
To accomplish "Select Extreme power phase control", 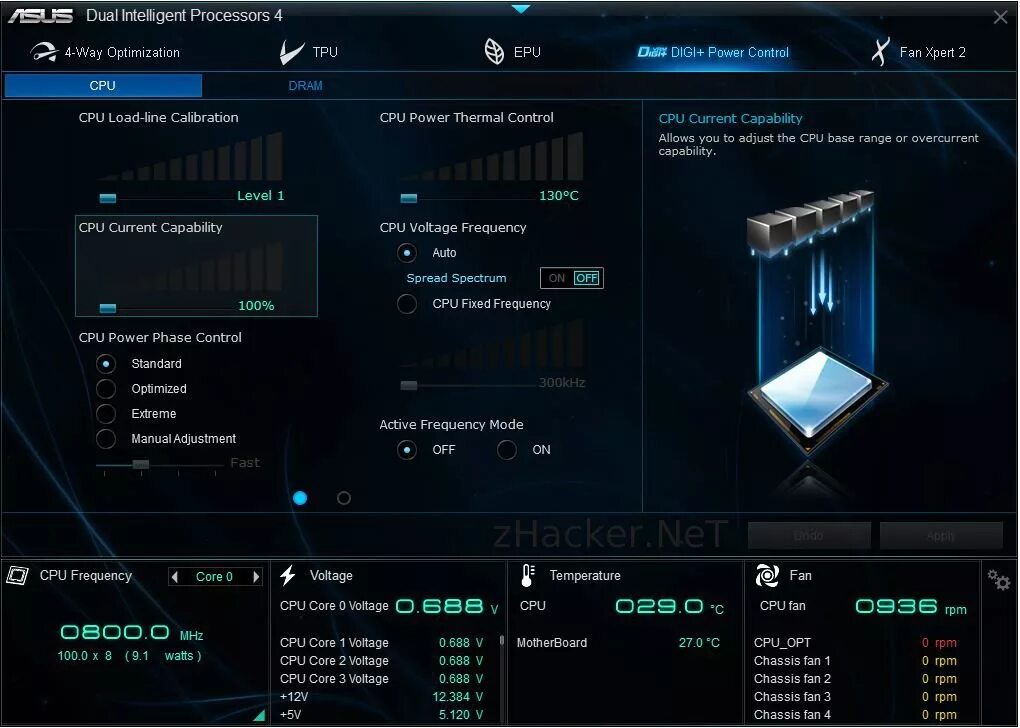I will [105, 414].
